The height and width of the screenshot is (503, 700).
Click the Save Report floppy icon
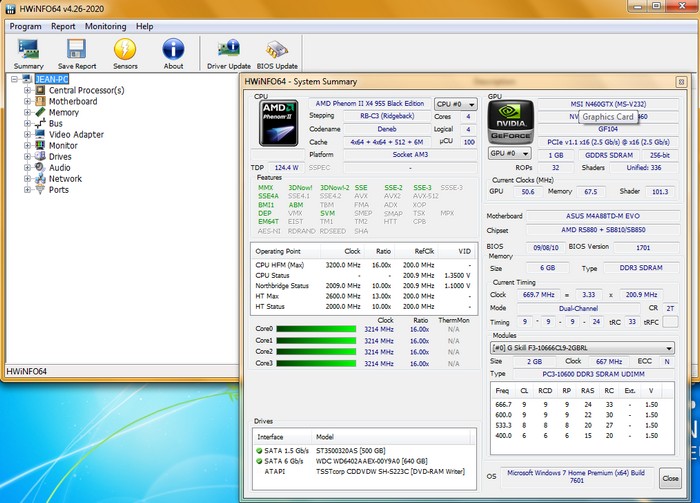pos(76,50)
